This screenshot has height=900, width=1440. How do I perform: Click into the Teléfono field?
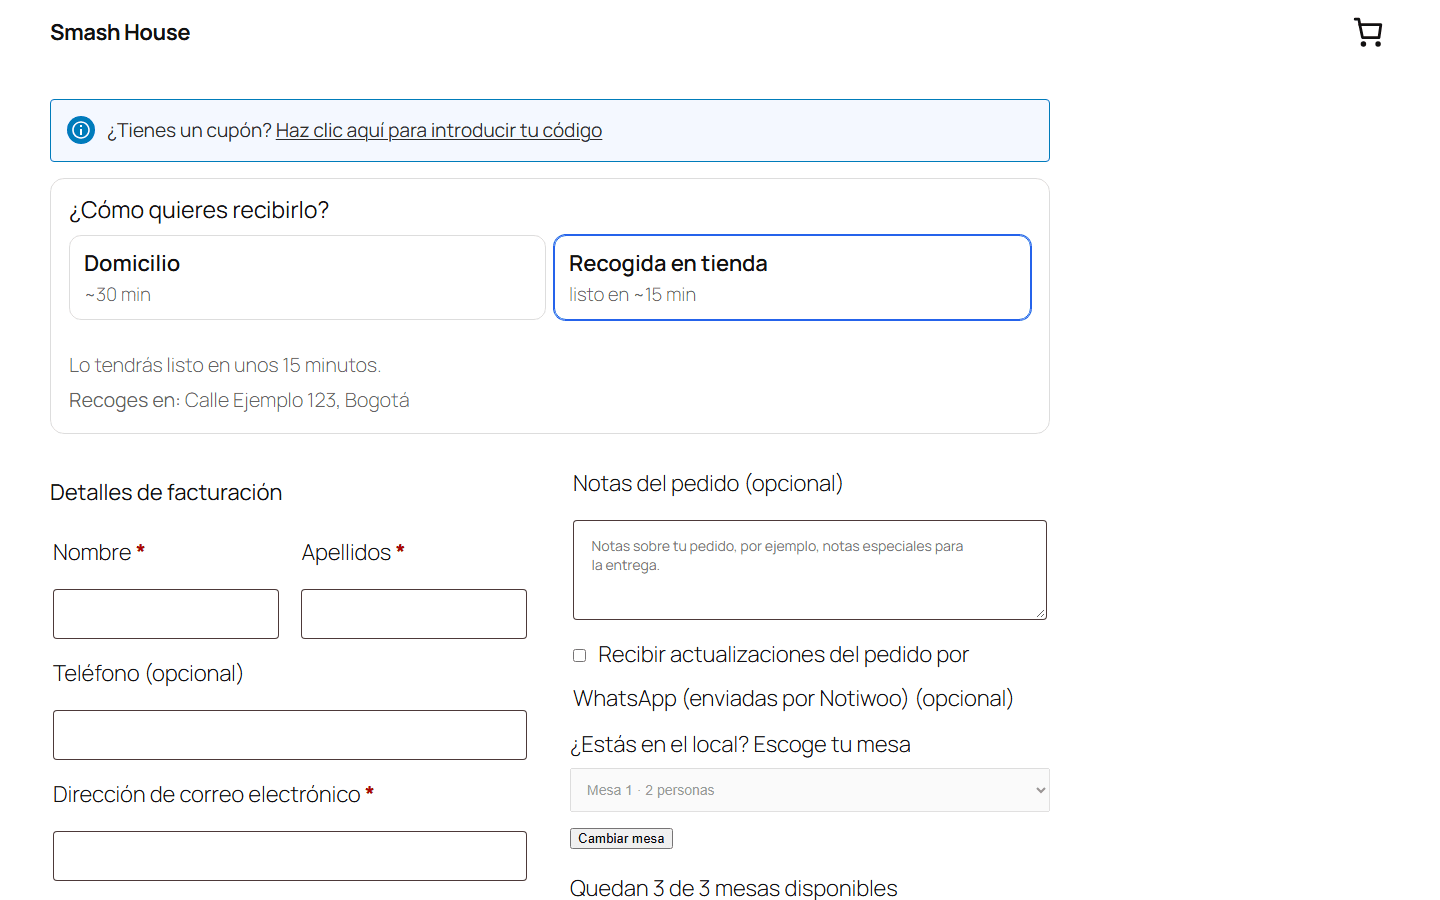tap(290, 735)
